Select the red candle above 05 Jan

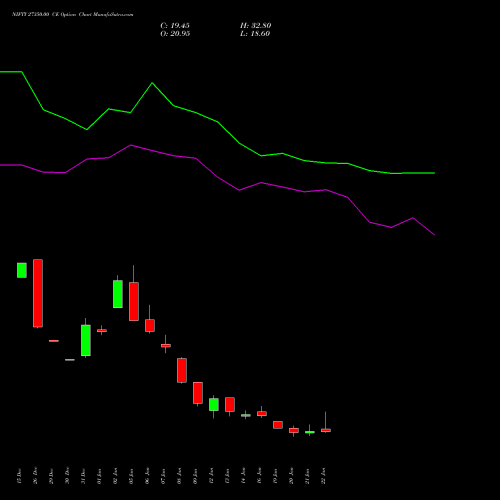pyautogui.click(x=134, y=301)
